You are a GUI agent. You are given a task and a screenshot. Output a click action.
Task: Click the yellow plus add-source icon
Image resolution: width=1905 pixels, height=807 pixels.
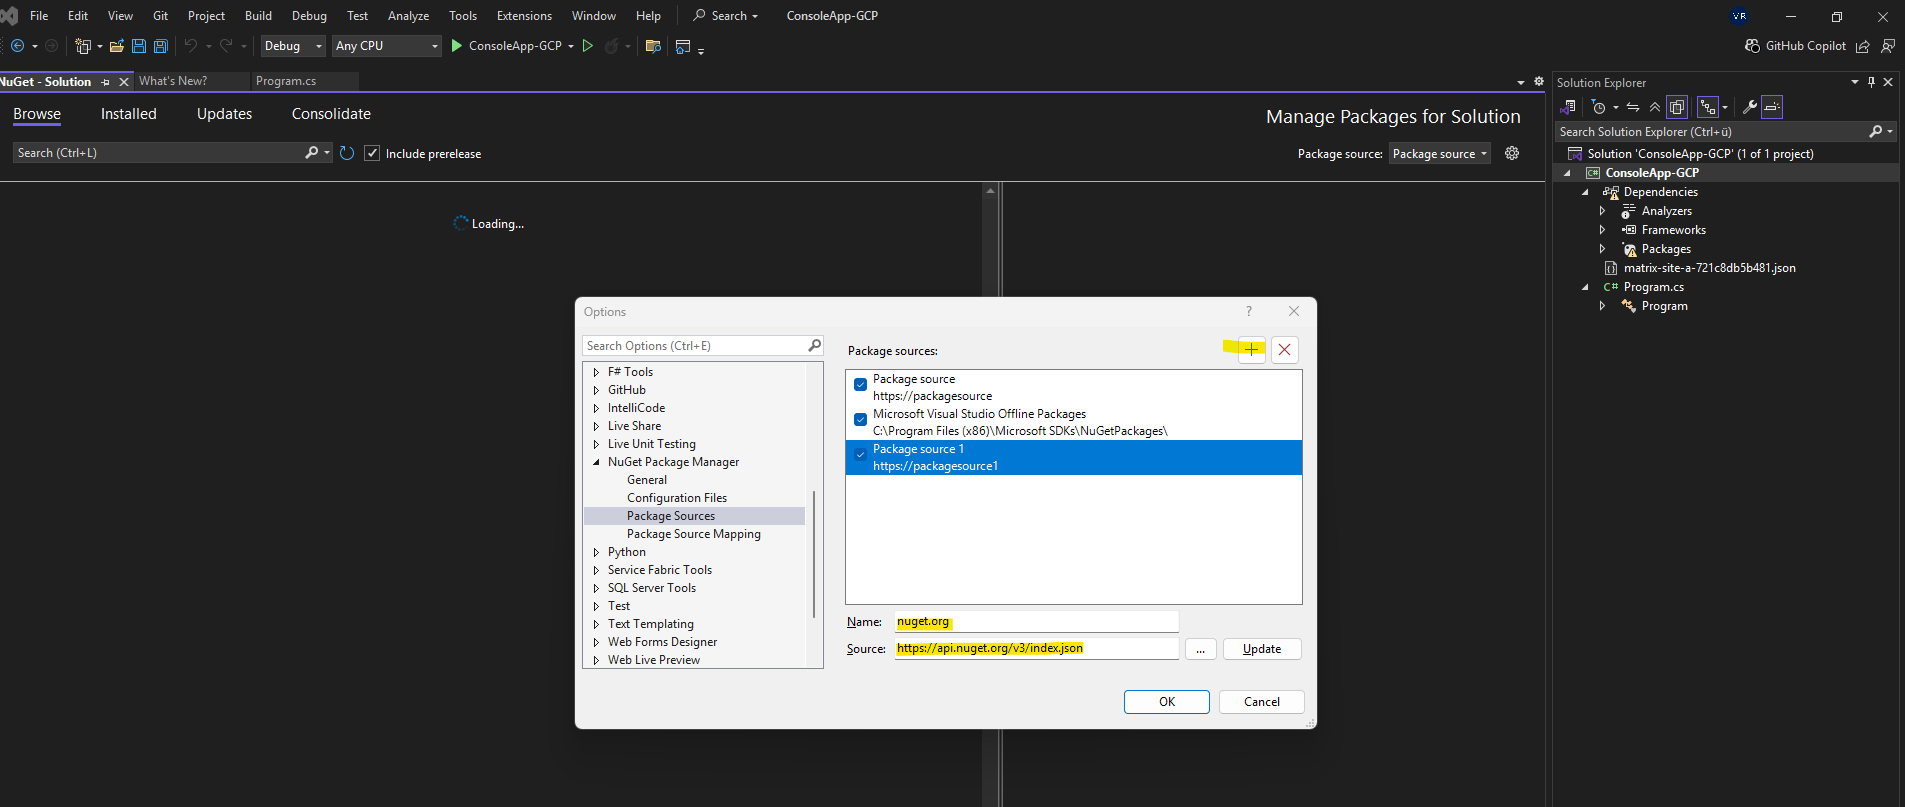pos(1251,349)
